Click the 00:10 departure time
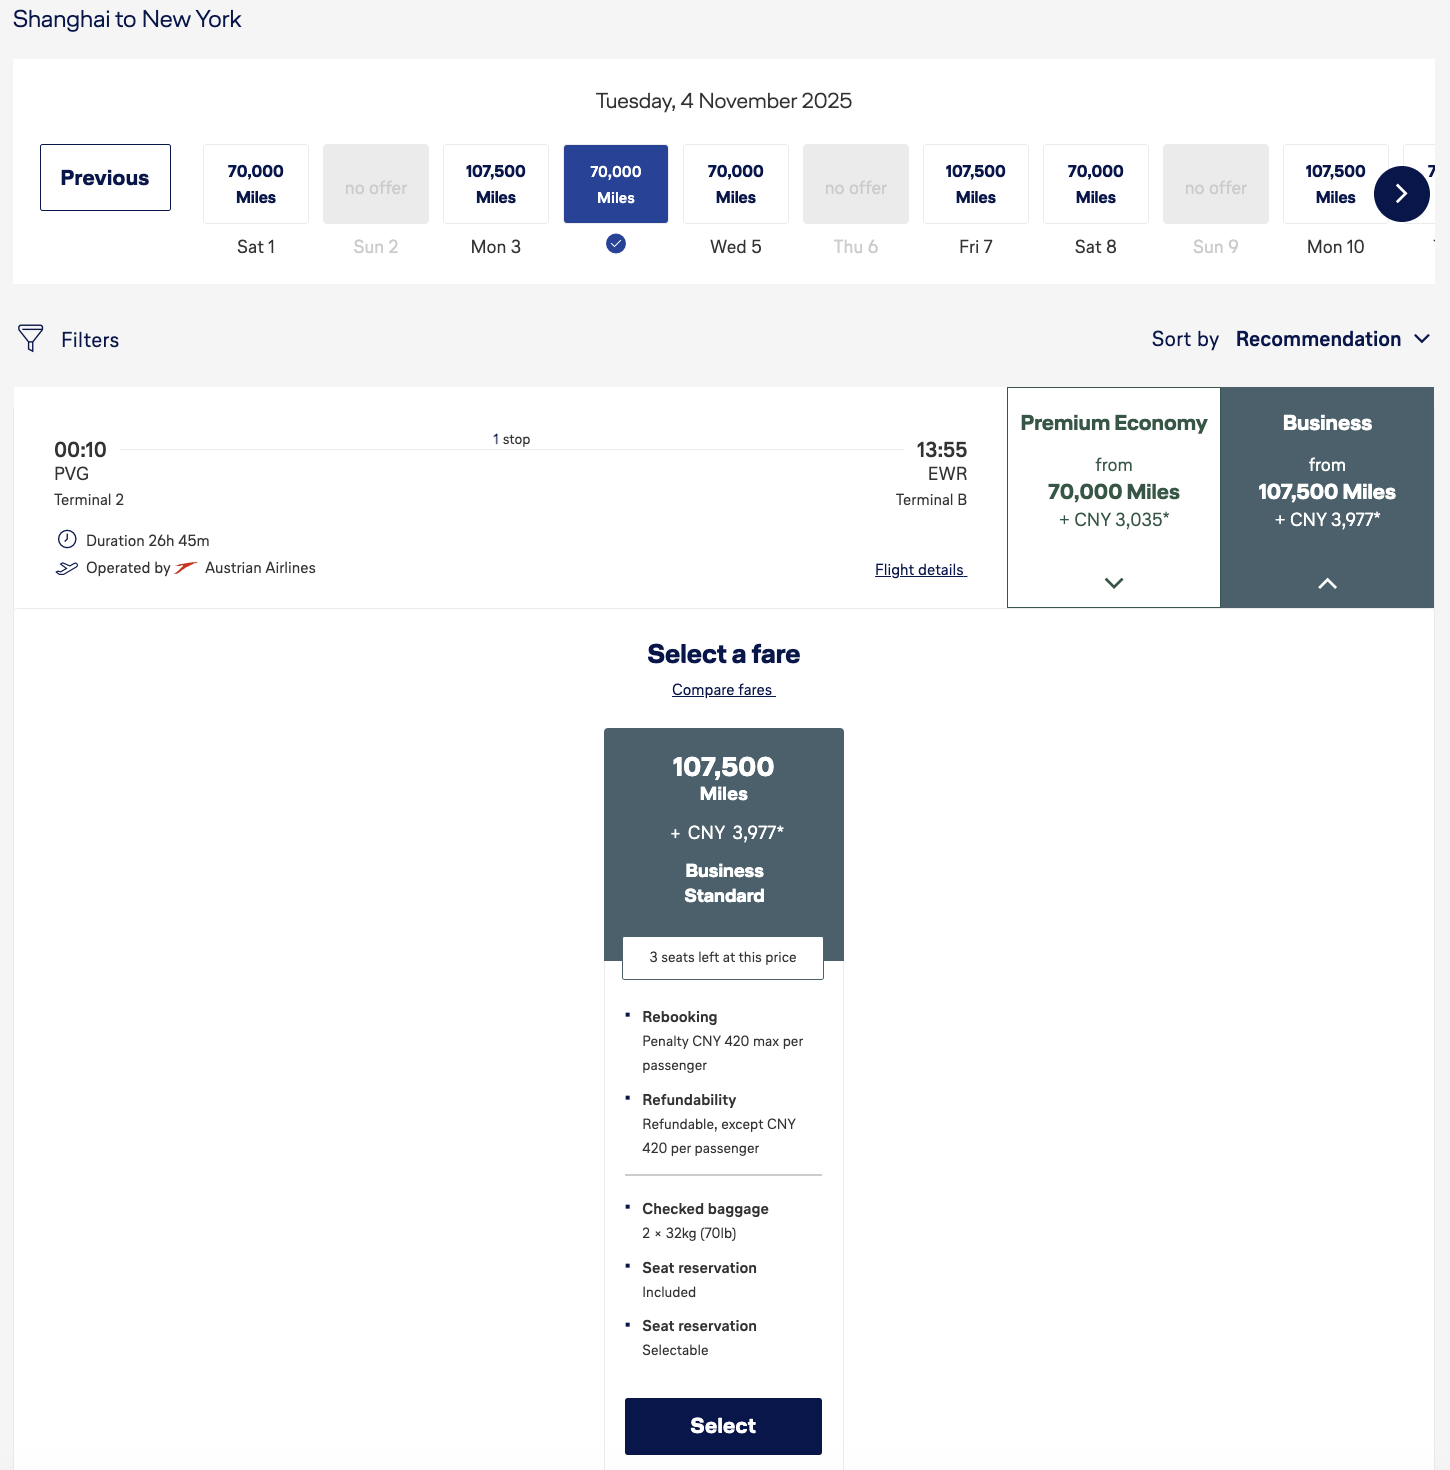1450x1470 pixels. click(80, 450)
